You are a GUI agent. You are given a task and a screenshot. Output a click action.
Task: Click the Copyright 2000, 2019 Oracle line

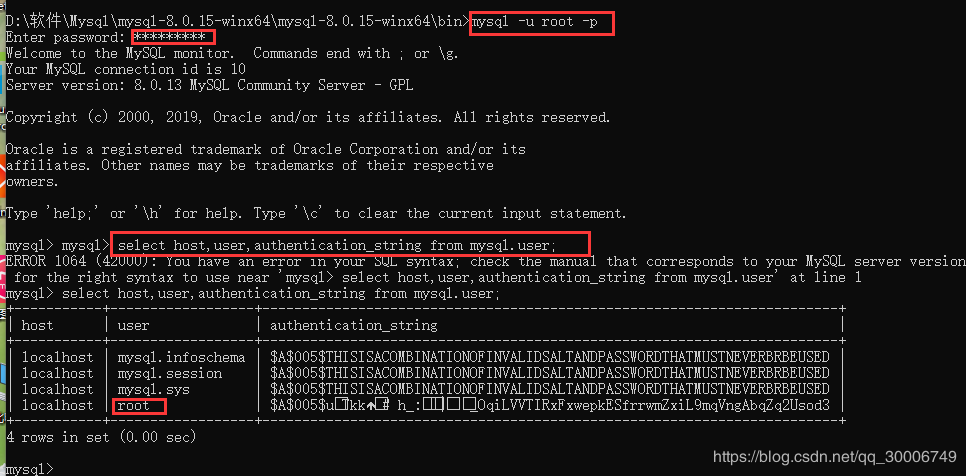(308, 117)
